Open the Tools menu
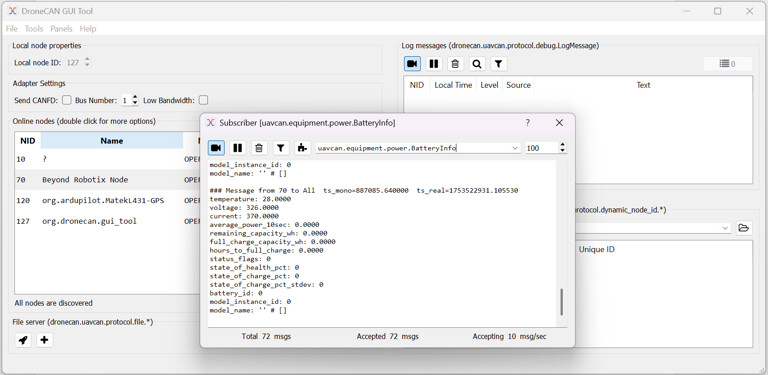 34,29
